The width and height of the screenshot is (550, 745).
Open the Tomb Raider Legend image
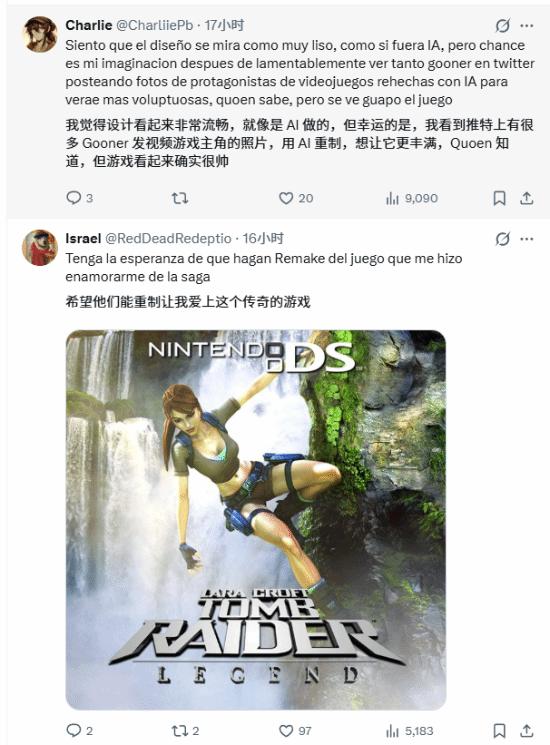coord(256,520)
